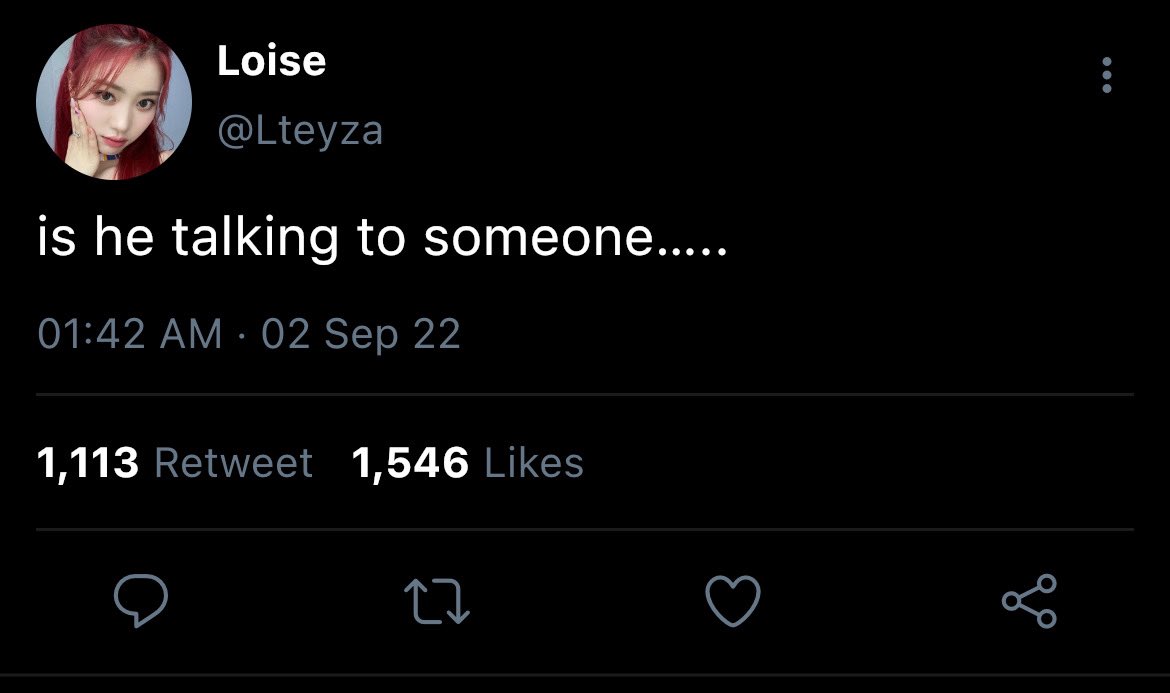This screenshot has width=1170, height=693.
Task: Click the comma digits '113' of retweet count
Action: click(x=101, y=462)
